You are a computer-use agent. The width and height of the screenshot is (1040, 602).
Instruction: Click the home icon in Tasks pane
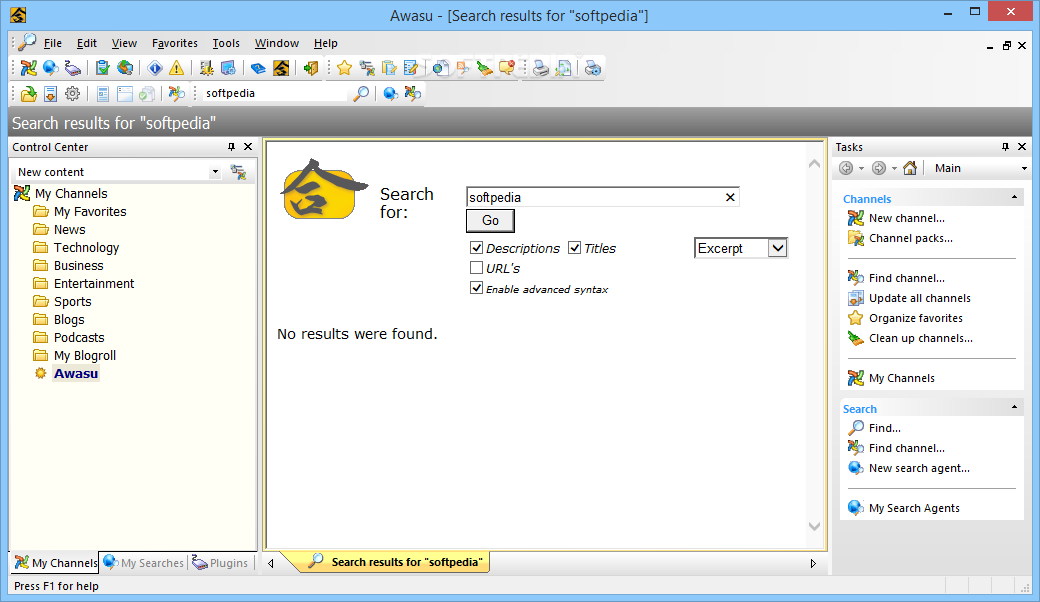910,168
